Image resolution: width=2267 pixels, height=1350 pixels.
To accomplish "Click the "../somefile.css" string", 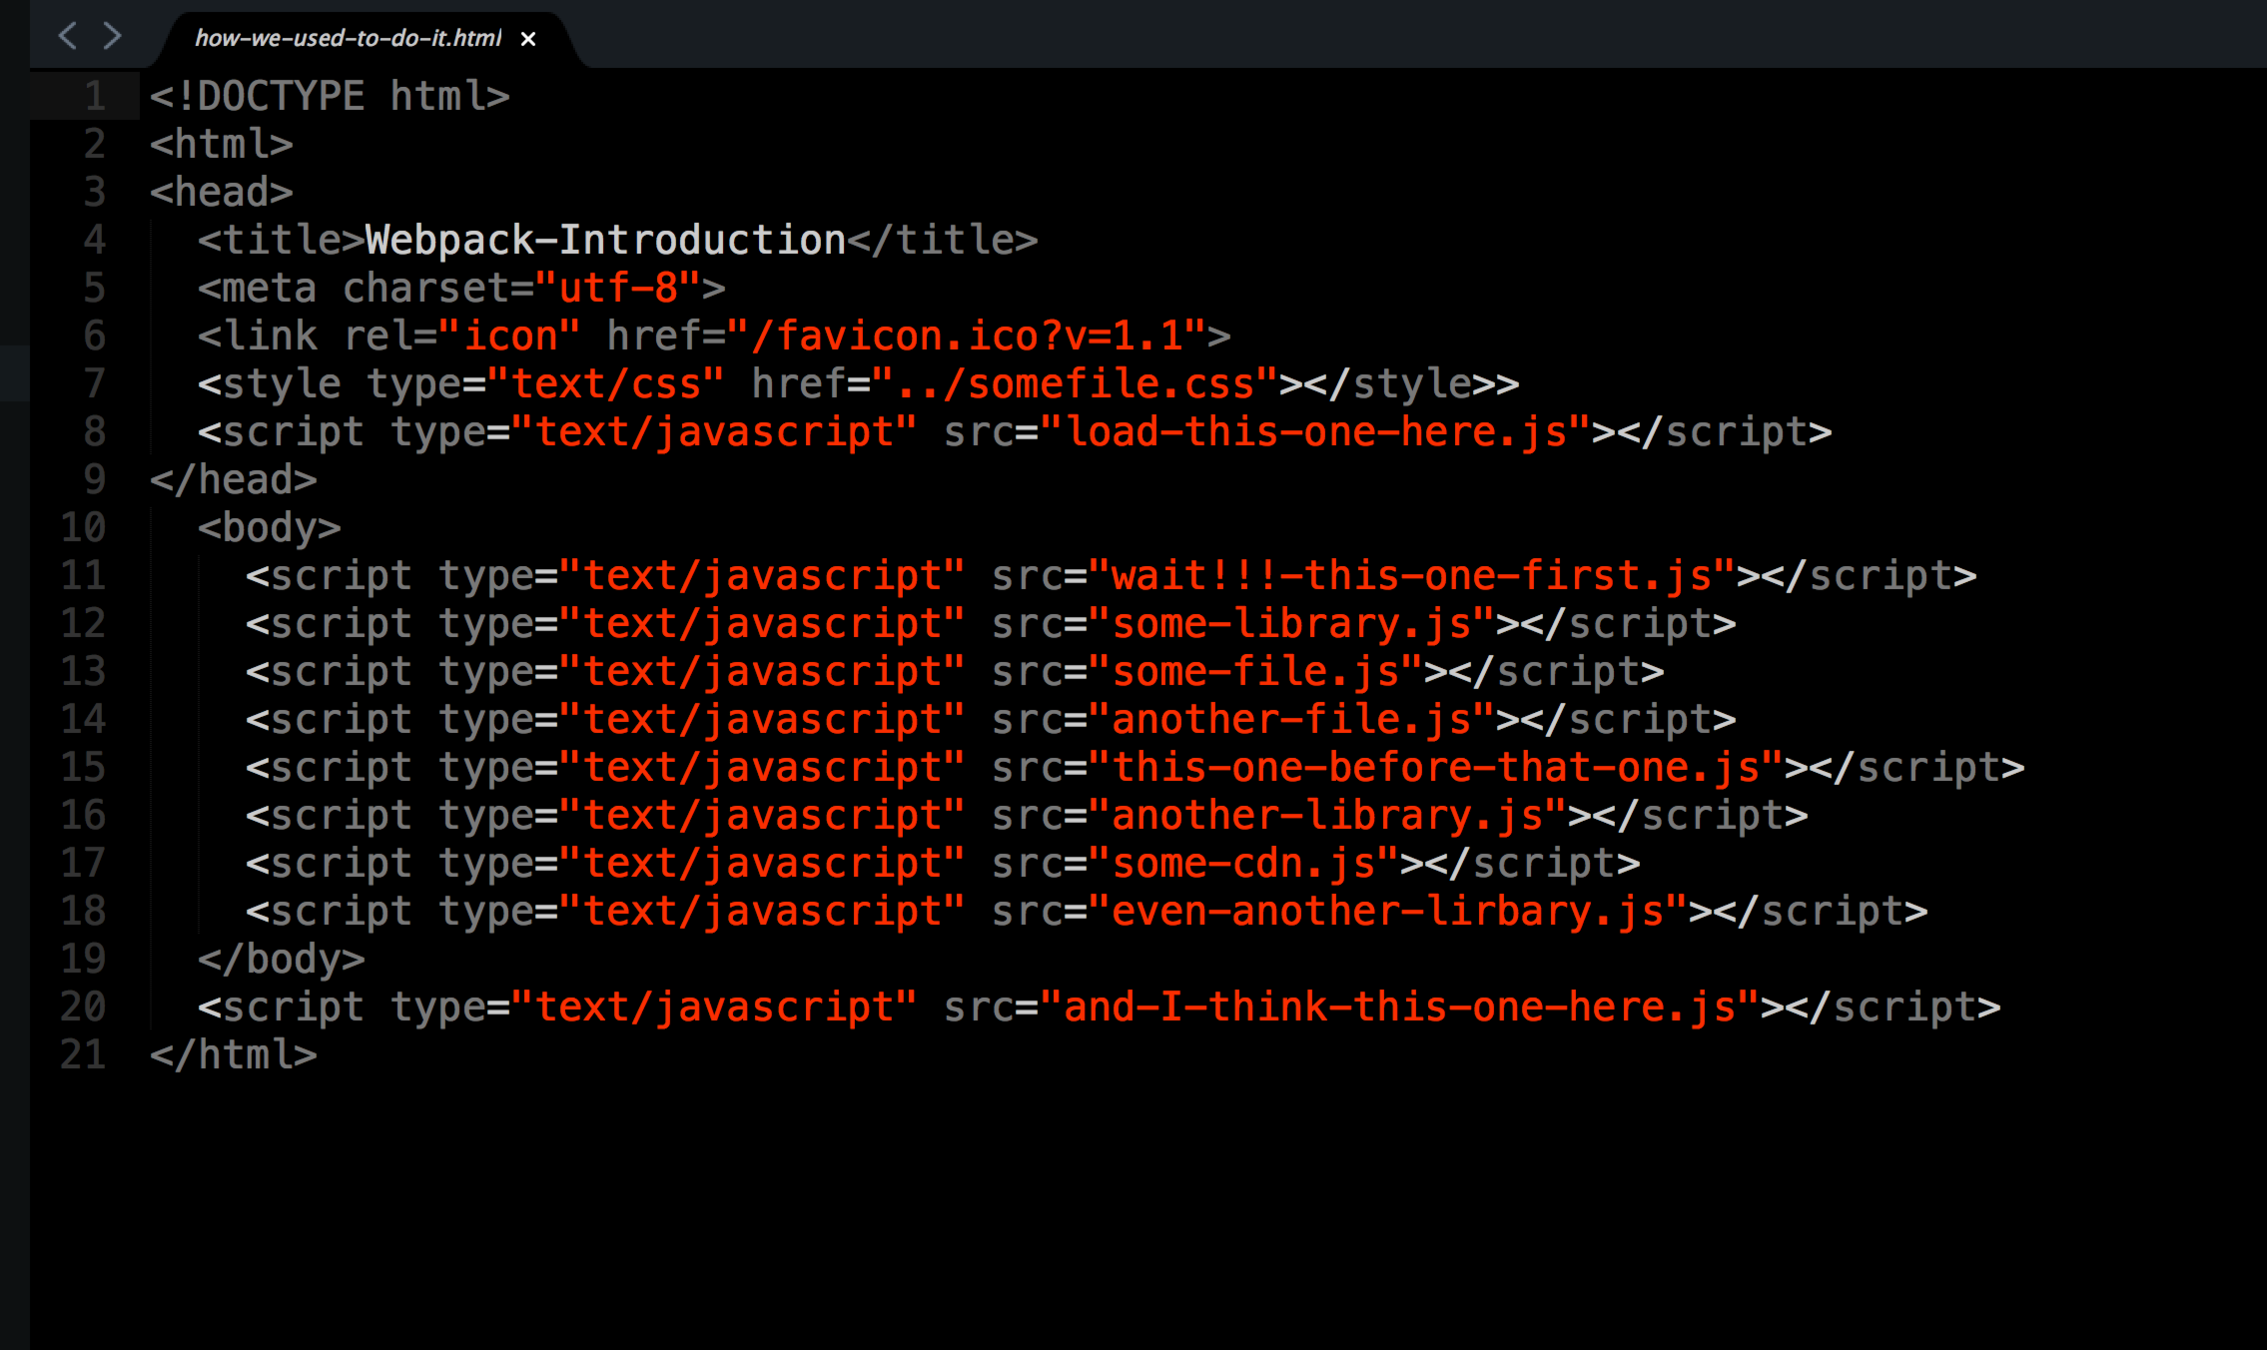I will 1075,384.
